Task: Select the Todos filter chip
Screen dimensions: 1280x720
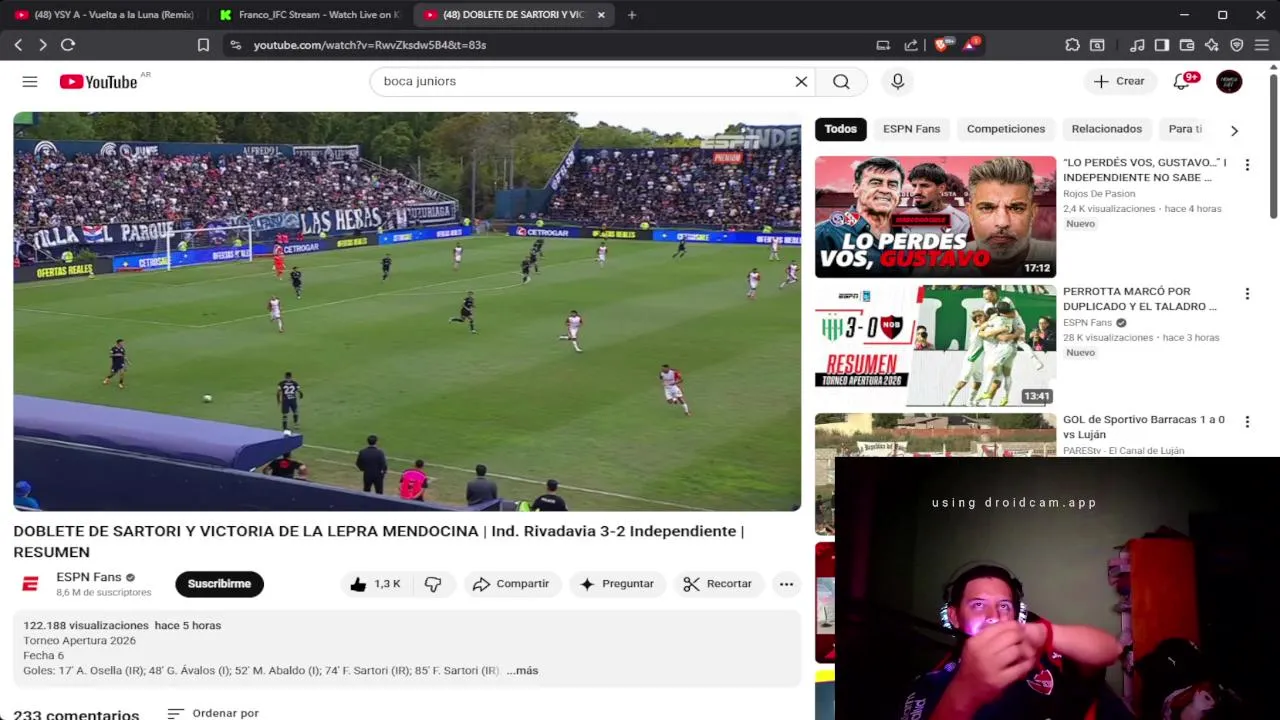Action: 840,129
